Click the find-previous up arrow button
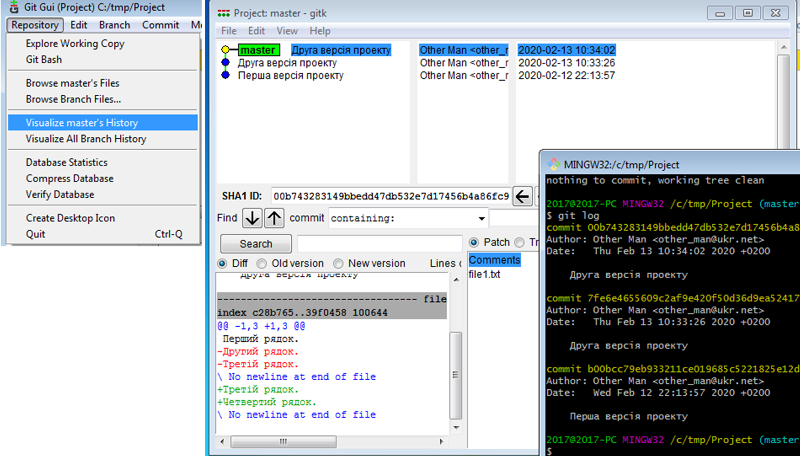This screenshot has width=800, height=456. [x=274, y=218]
